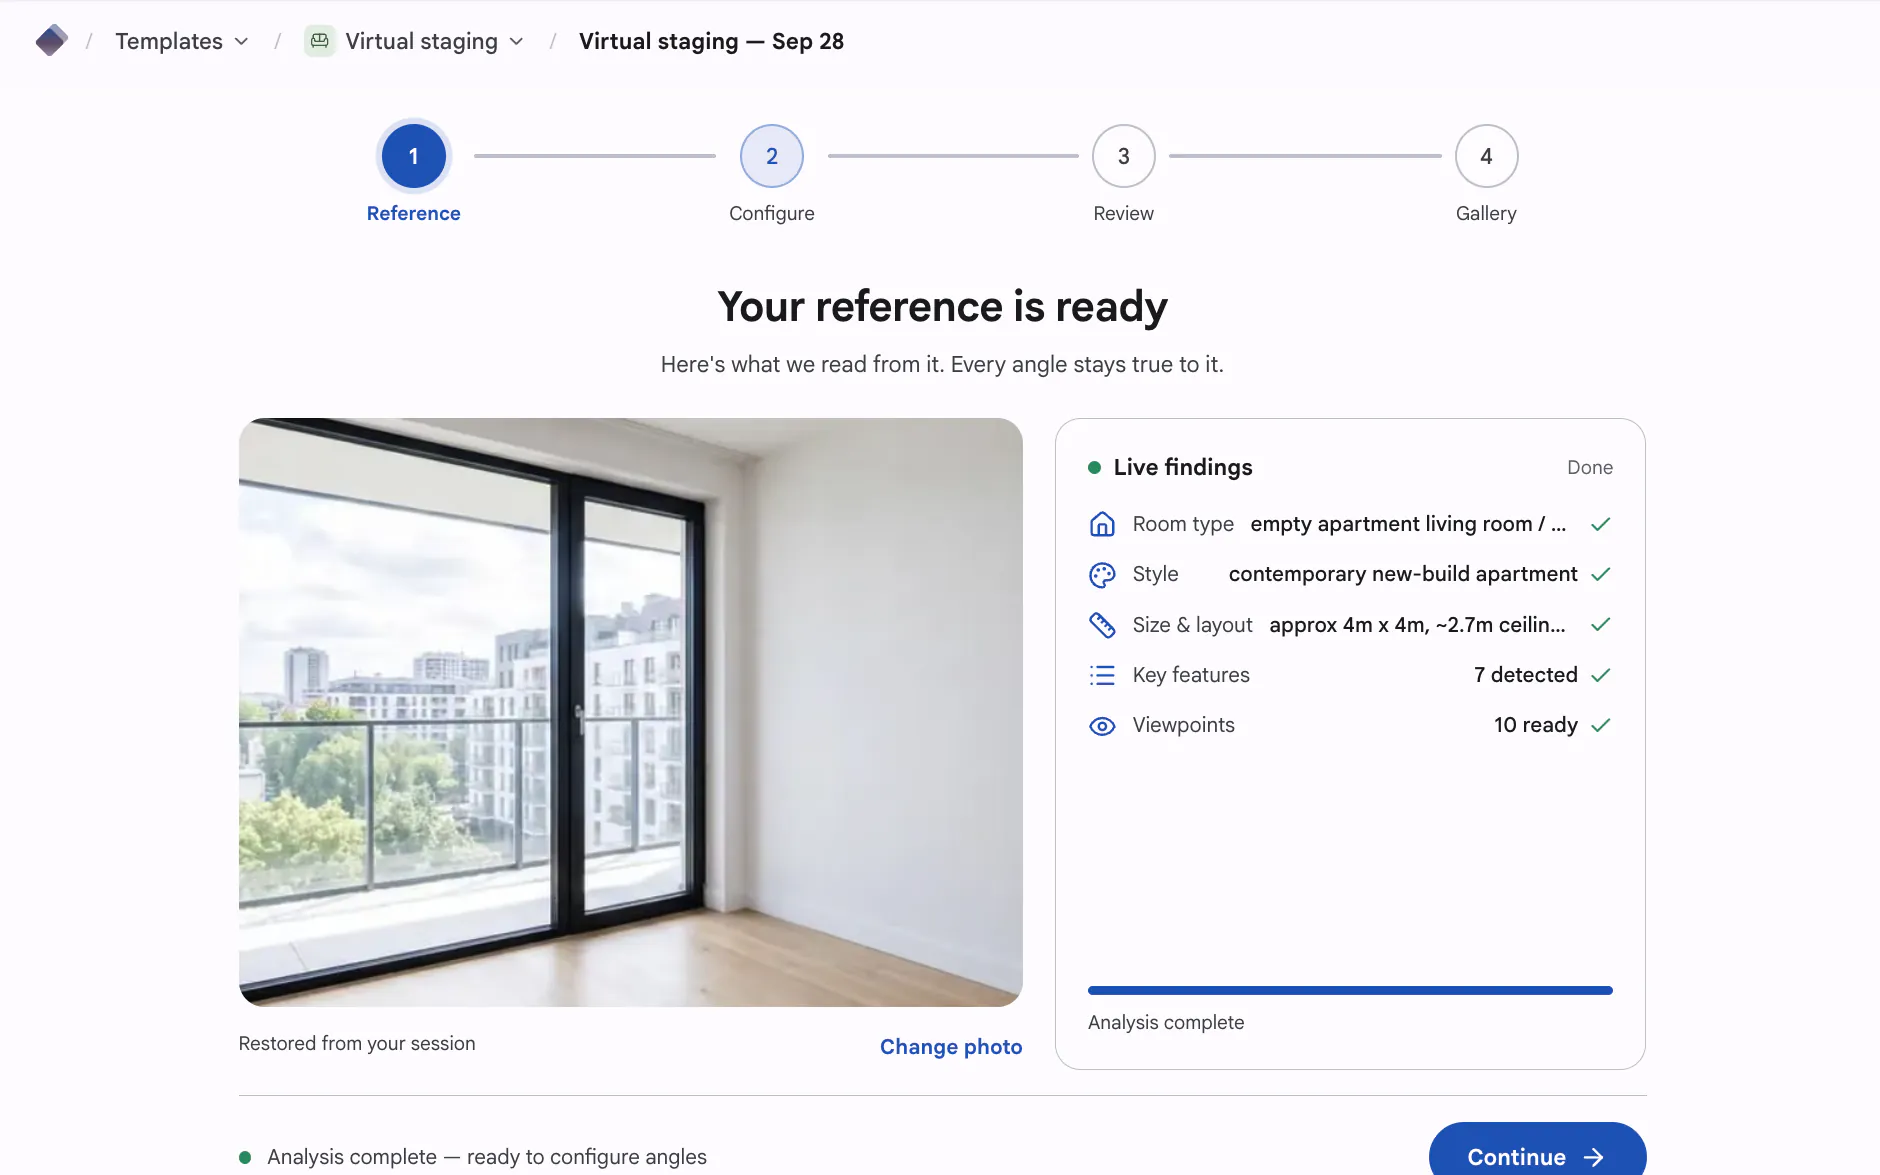Expand the Virtual staging breadcrumb chevron
Screen dimensions: 1880x1175
tap(516, 41)
